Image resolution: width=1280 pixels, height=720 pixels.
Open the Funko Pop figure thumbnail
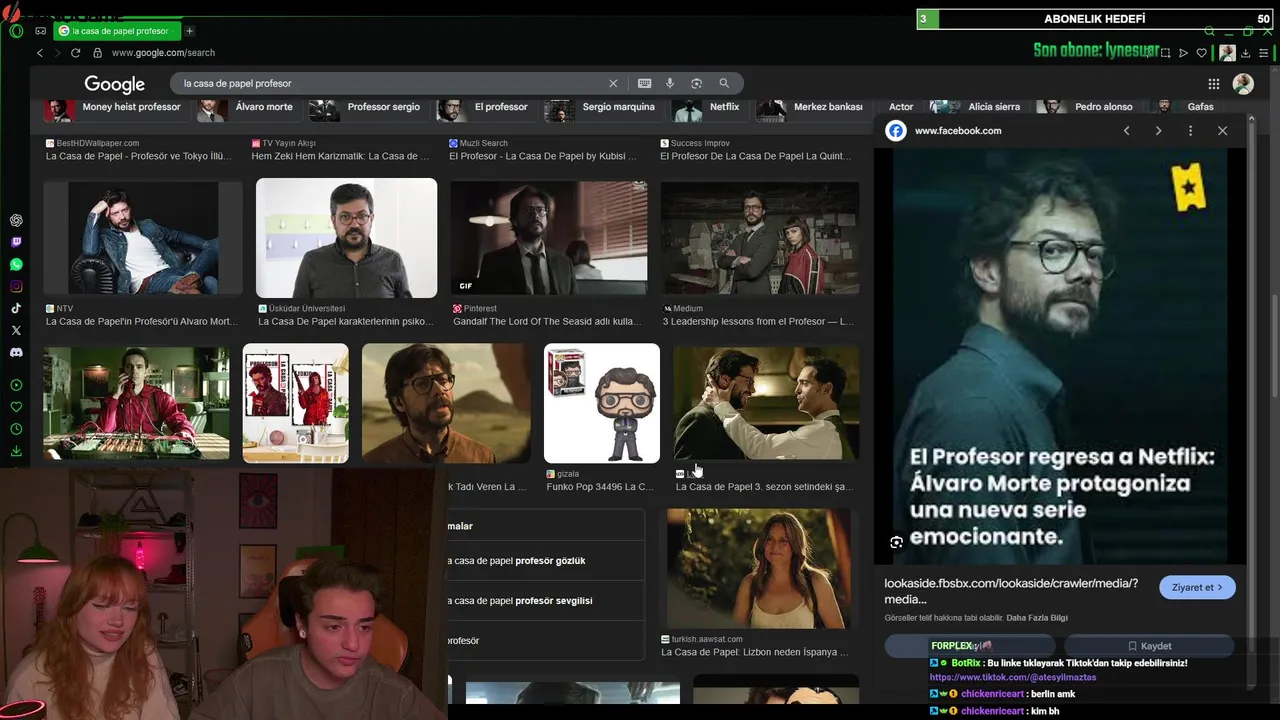[x=602, y=403]
